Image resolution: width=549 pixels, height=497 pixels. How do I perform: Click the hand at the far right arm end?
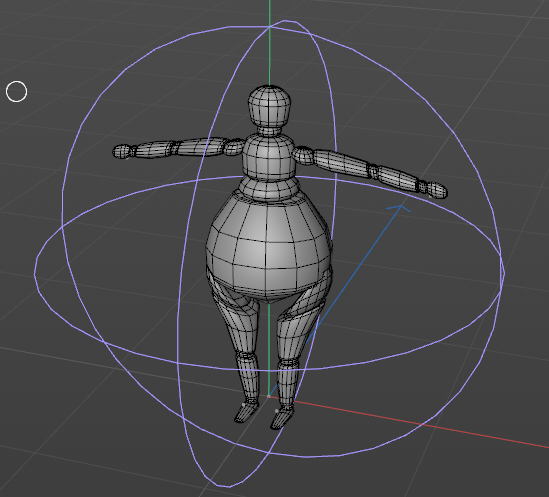(x=437, y=190)
